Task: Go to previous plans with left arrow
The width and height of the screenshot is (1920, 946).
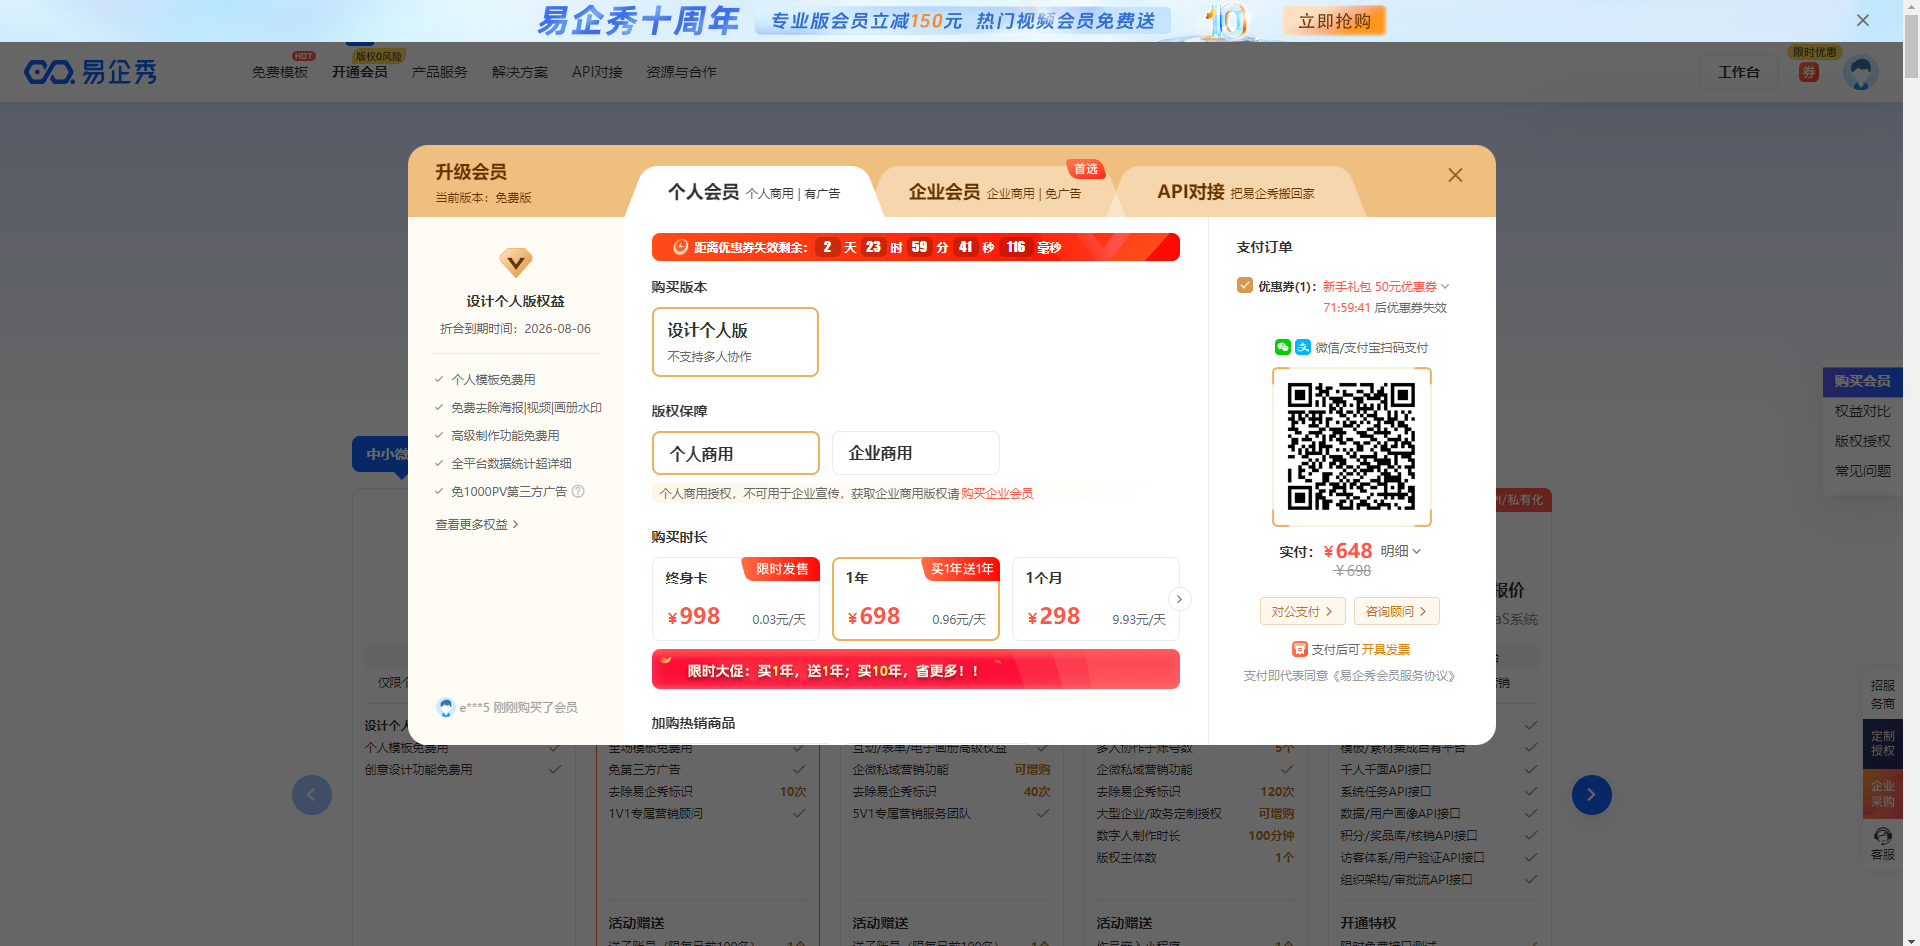Action: (312, 795)
